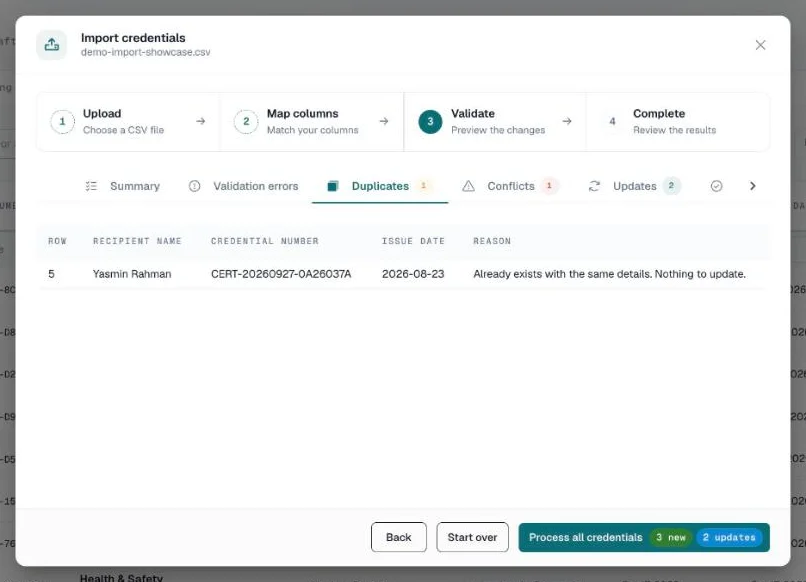Click the arrow after the Upload step
Image resolution: width=806 pixels, height=582 pixels.
coord(200,121)
